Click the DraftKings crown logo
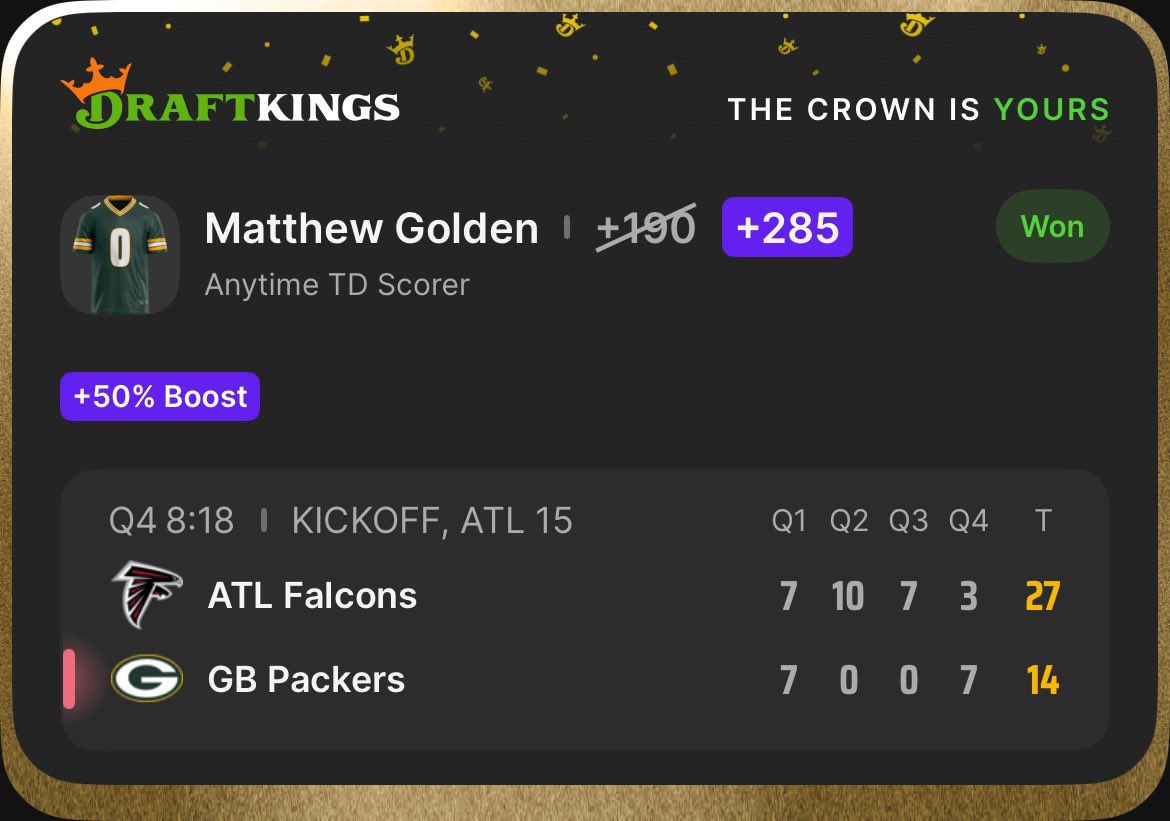The width and height of the screenshot is (1170, 821). point(231,94)
